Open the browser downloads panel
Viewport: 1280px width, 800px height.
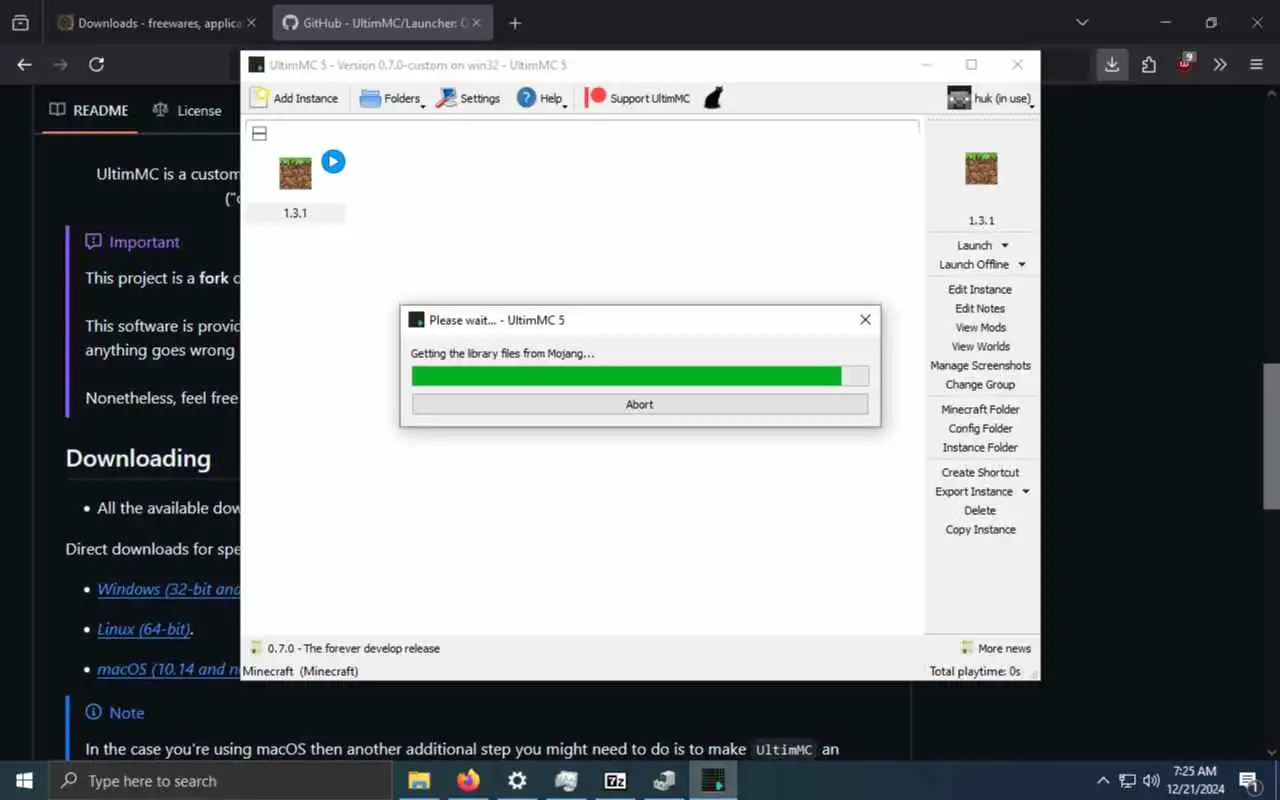click(x=1112, y=64)
